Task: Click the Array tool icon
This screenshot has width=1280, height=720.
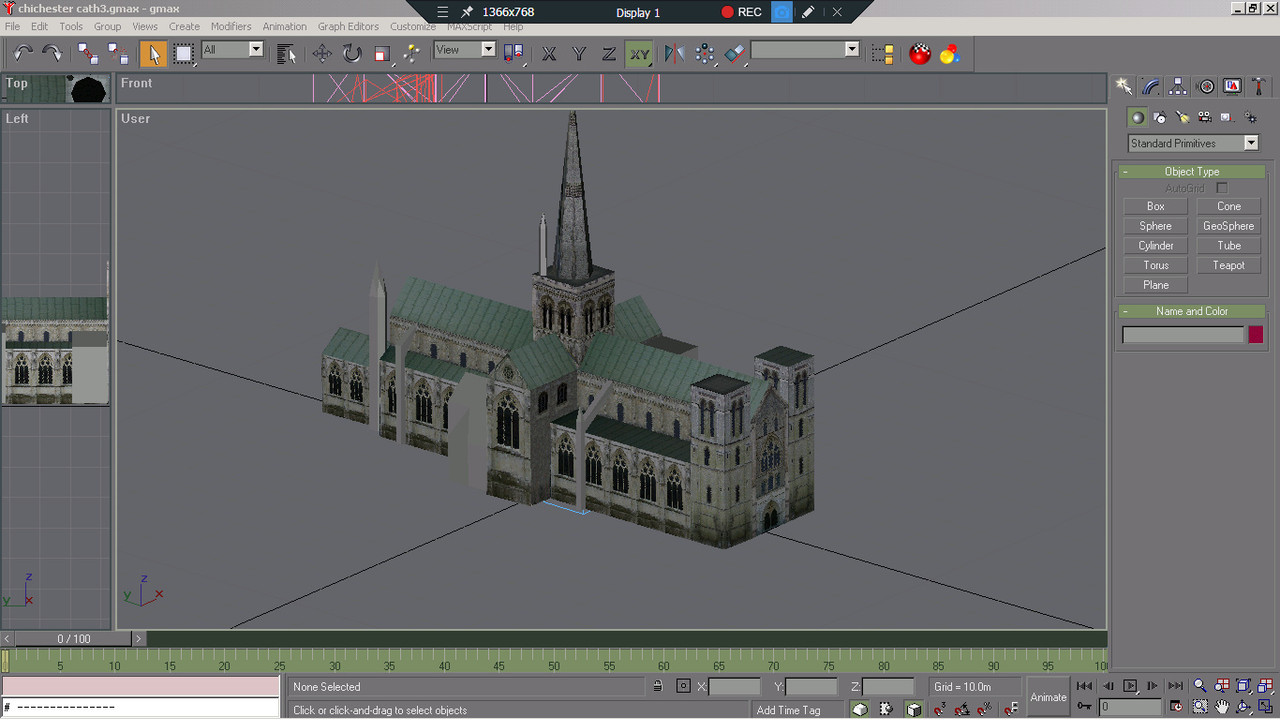Action: point(705,53)
